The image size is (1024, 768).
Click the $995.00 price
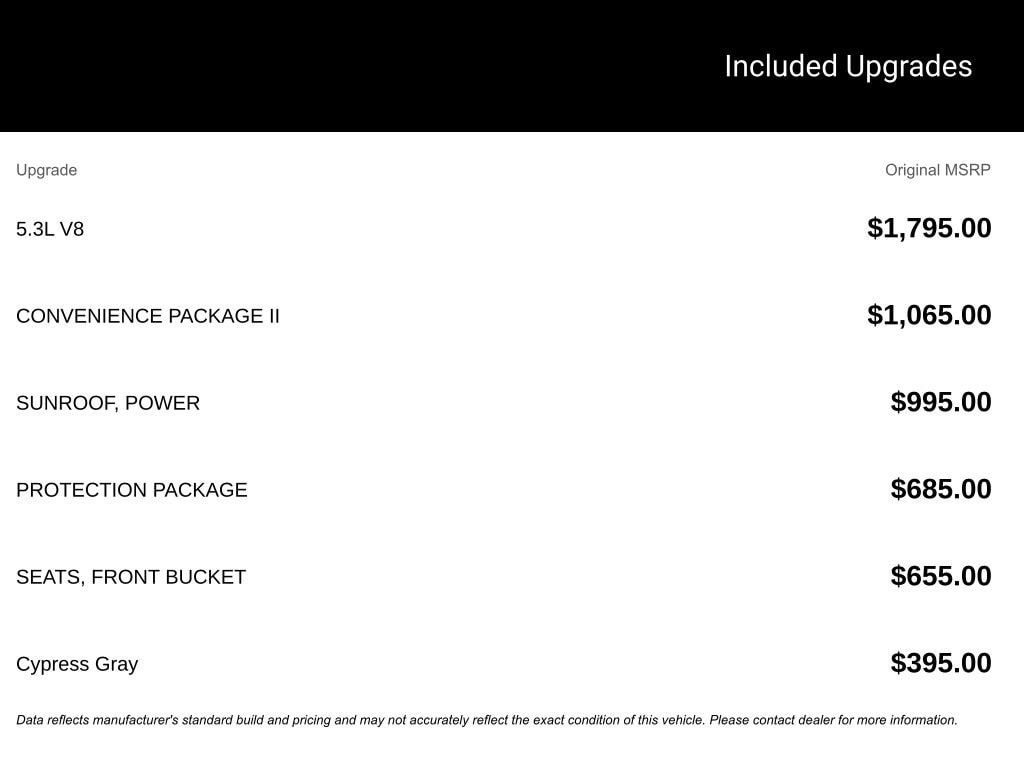pyautogui.click(x=941, y=402)
